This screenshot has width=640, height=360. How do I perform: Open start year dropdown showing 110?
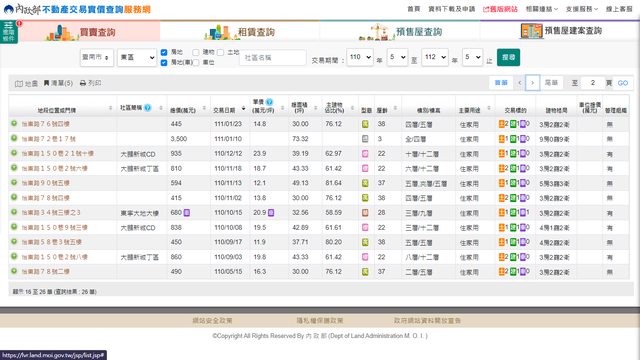pyautogui.click(x=360, y=58)
